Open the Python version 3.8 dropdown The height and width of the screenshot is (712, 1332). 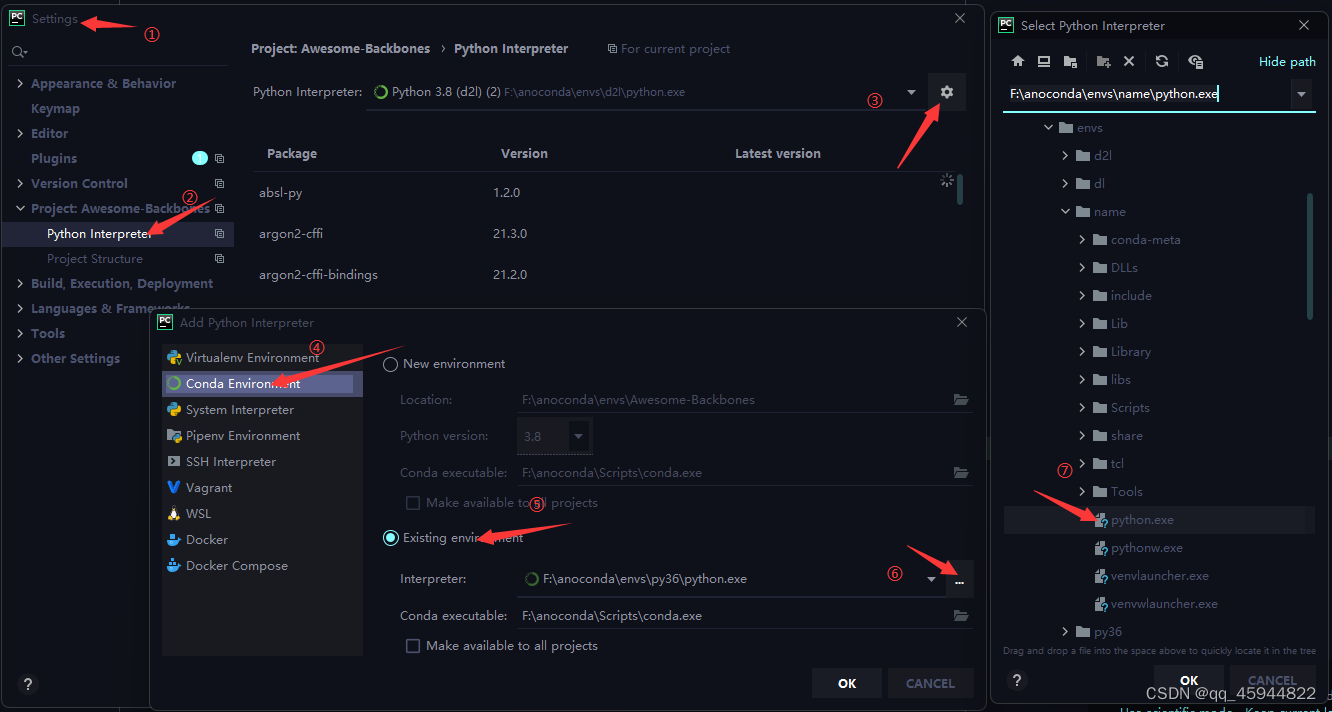point(579,436)
